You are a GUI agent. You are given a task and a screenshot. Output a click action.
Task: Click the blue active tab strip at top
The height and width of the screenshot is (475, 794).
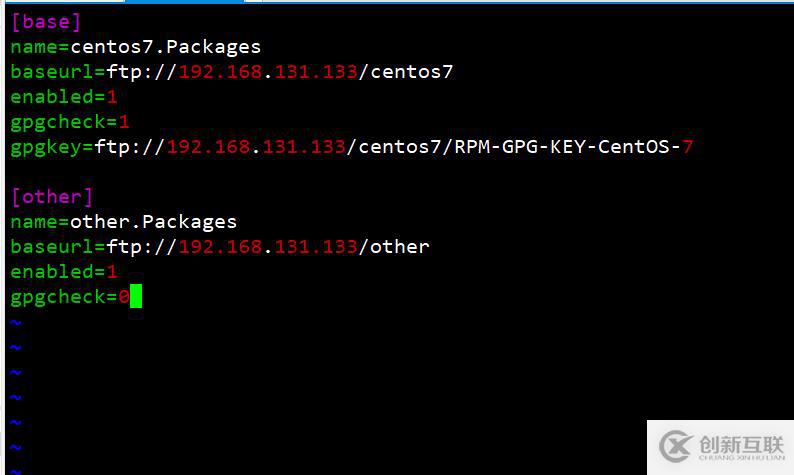point(184,2)
